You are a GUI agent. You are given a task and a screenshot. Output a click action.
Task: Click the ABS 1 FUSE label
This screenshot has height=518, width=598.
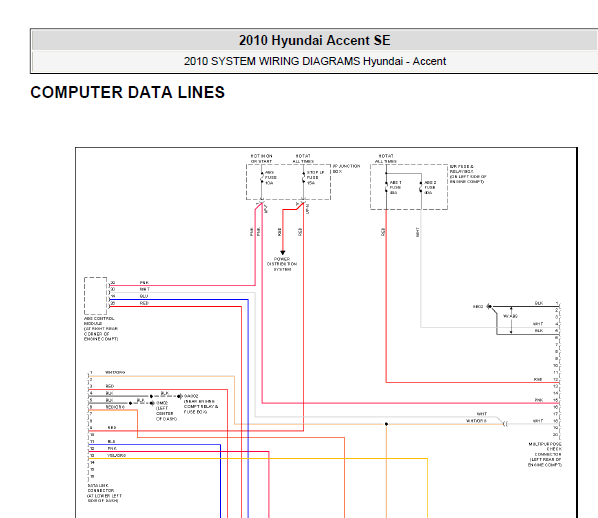click(395, 187)
